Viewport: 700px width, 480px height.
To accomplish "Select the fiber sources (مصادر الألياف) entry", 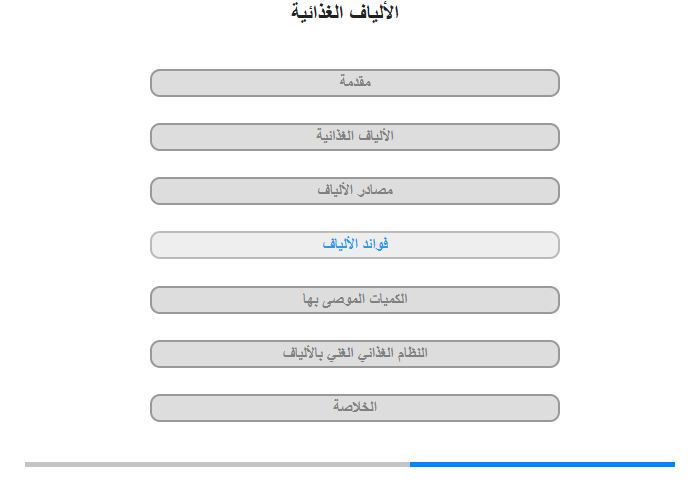I will (x=355, y=191).
